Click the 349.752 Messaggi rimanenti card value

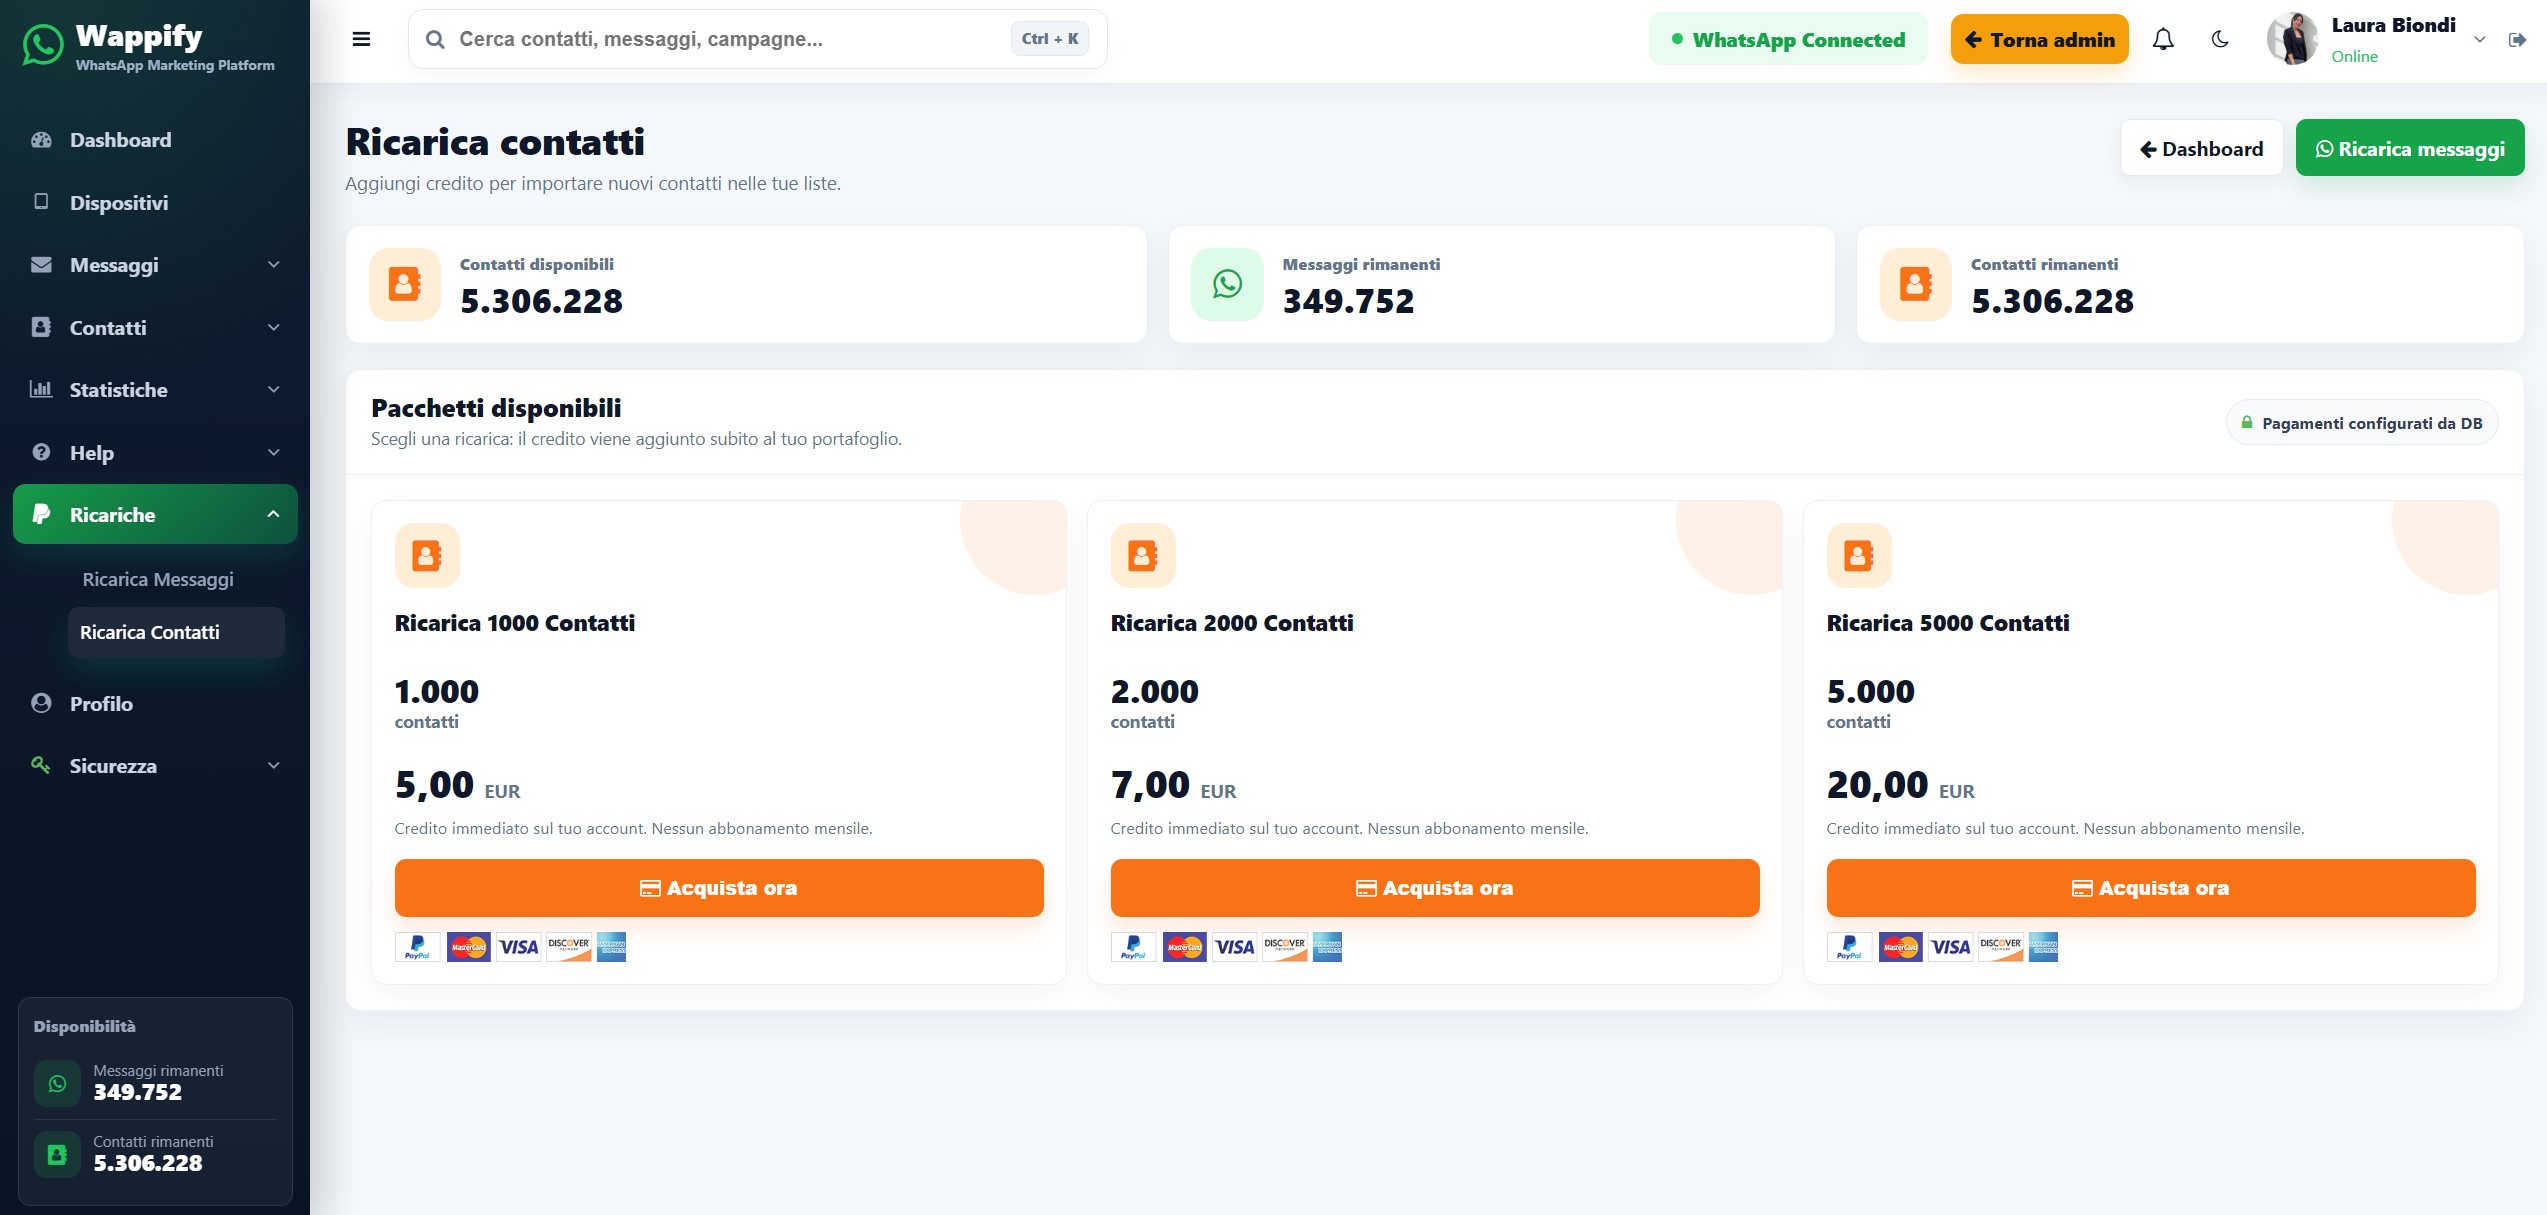(x=1348, y=301)
